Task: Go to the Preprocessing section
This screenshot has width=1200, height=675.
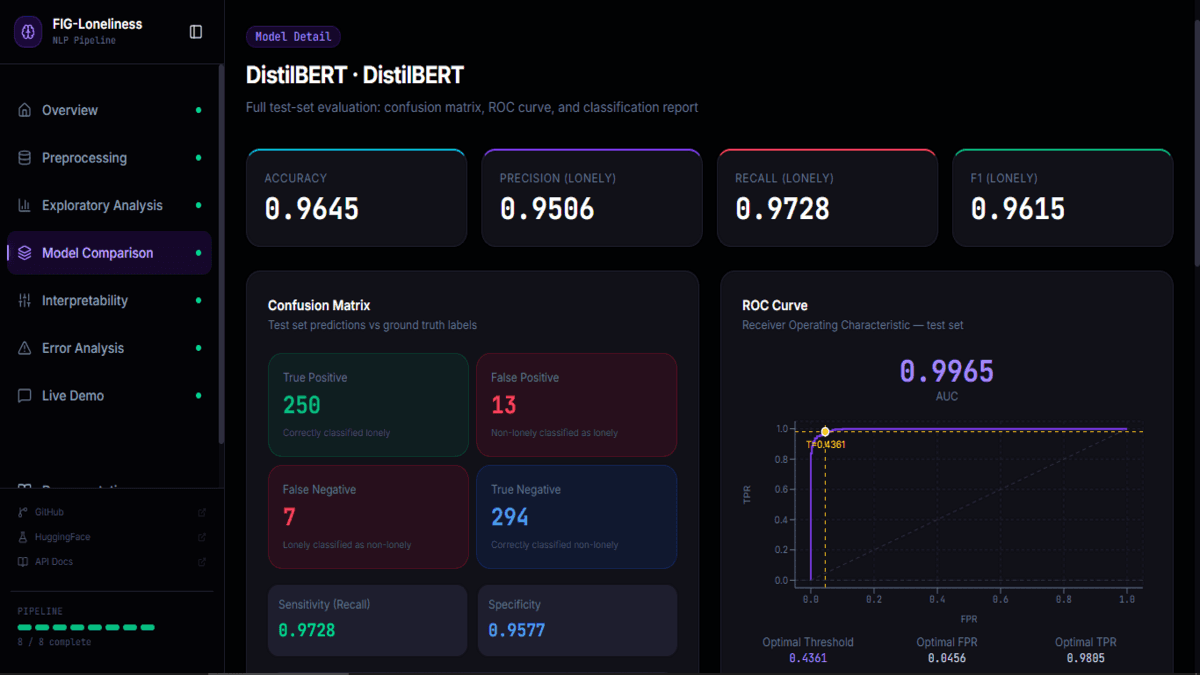Action: point(109,158)
